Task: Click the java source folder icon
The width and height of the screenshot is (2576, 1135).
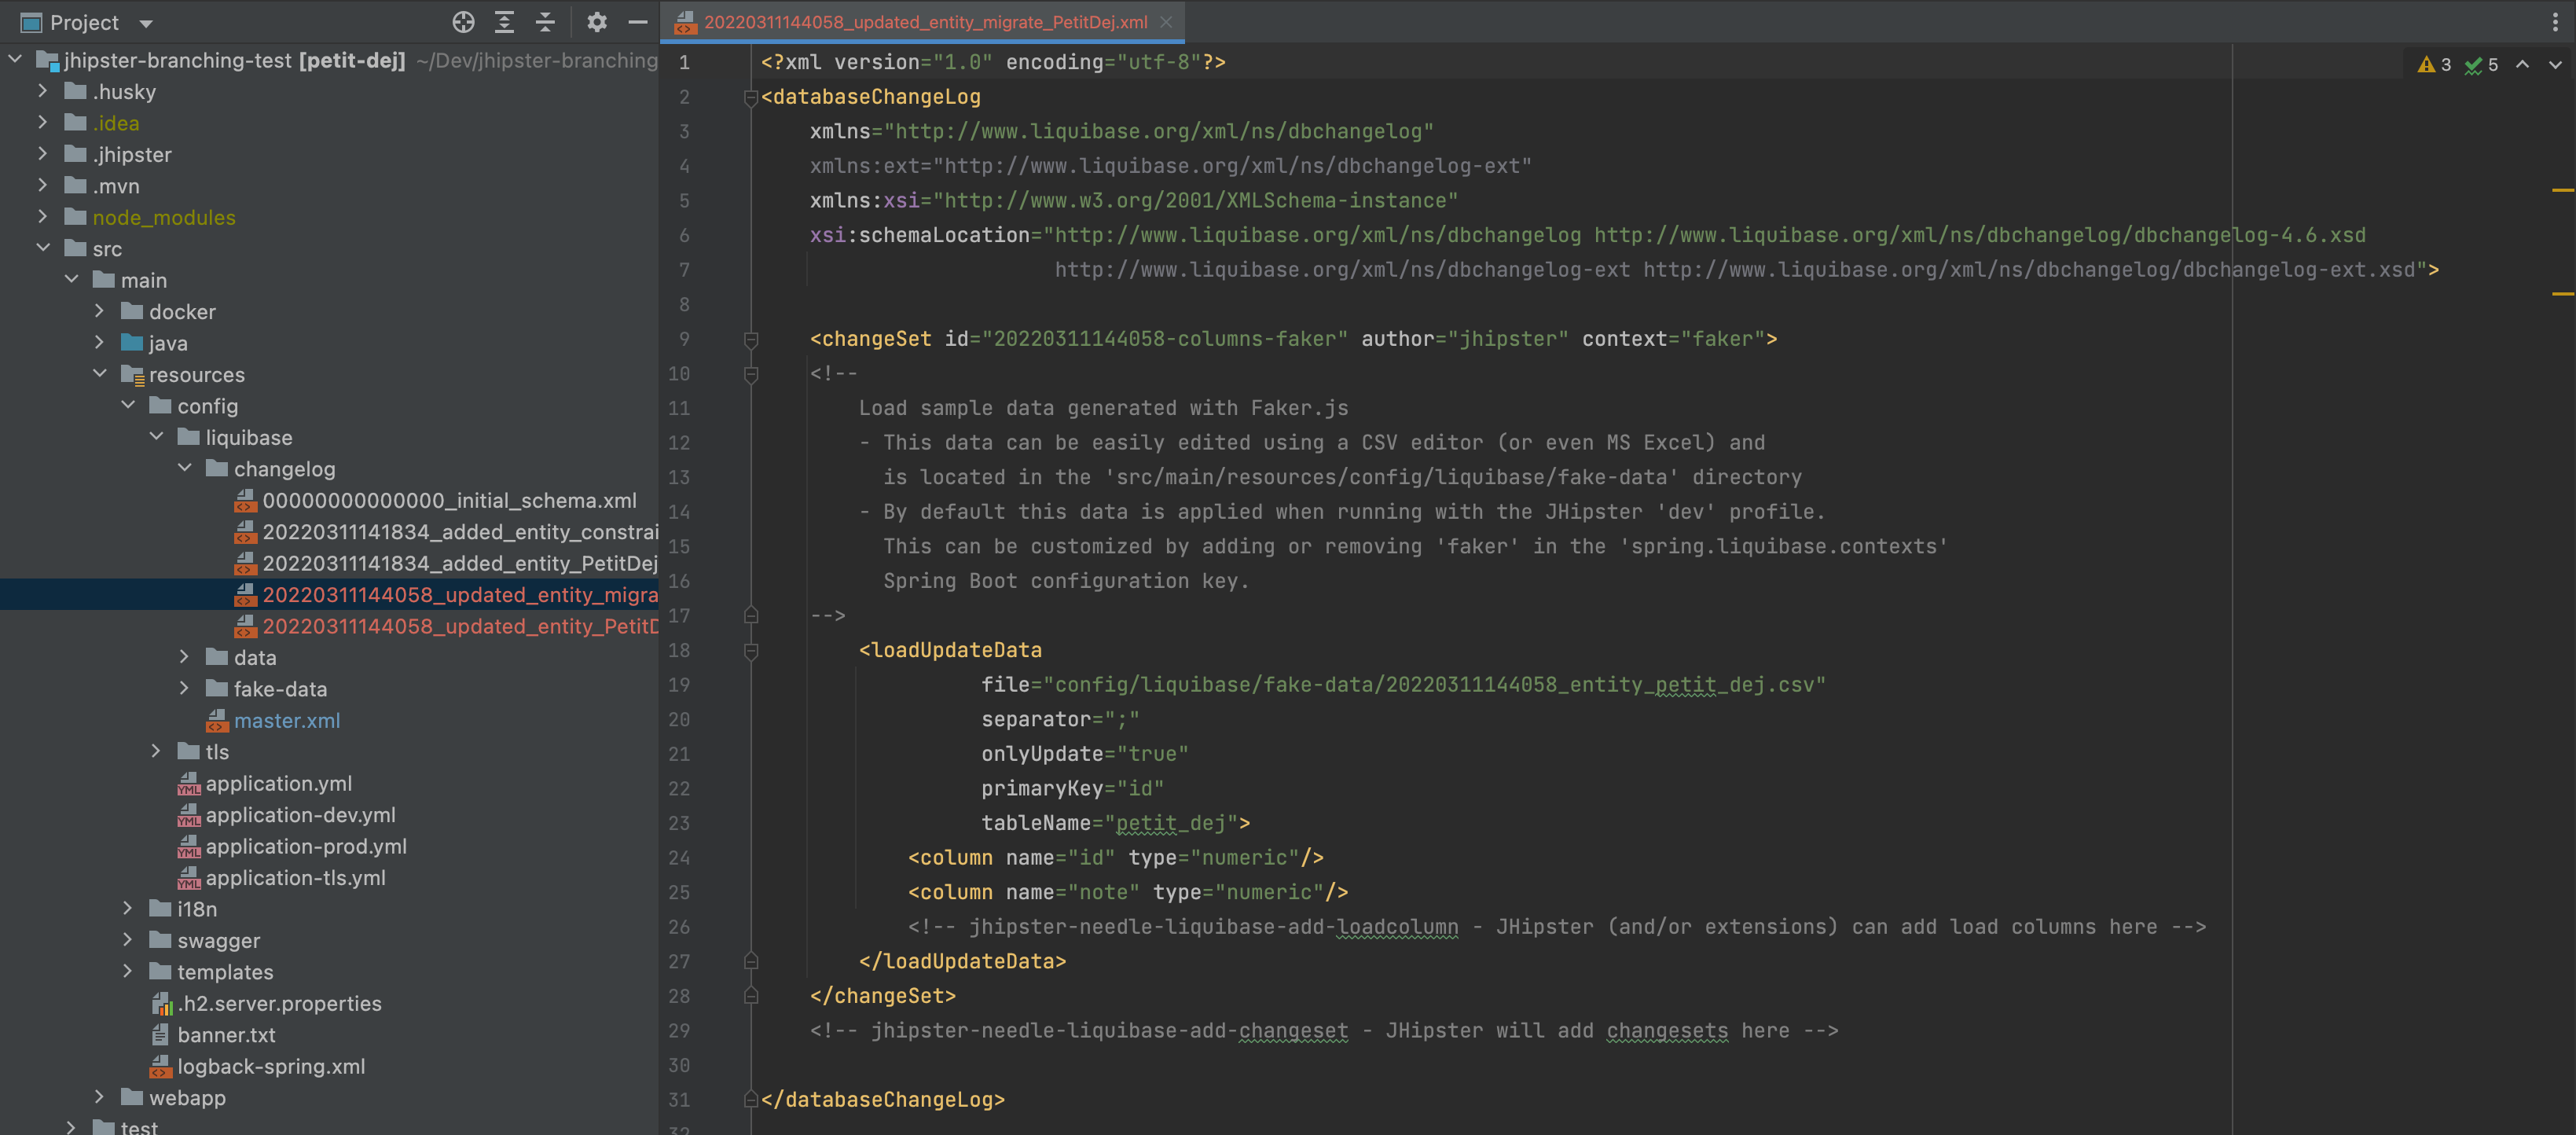Action: pos(132,343)
